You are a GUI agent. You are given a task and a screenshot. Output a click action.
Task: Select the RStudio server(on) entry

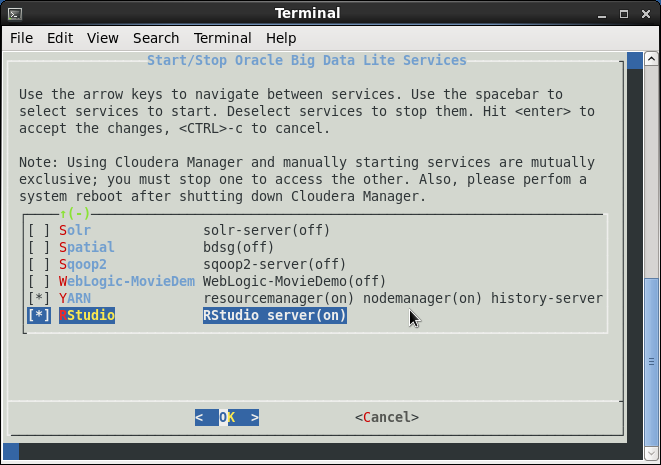275,315
